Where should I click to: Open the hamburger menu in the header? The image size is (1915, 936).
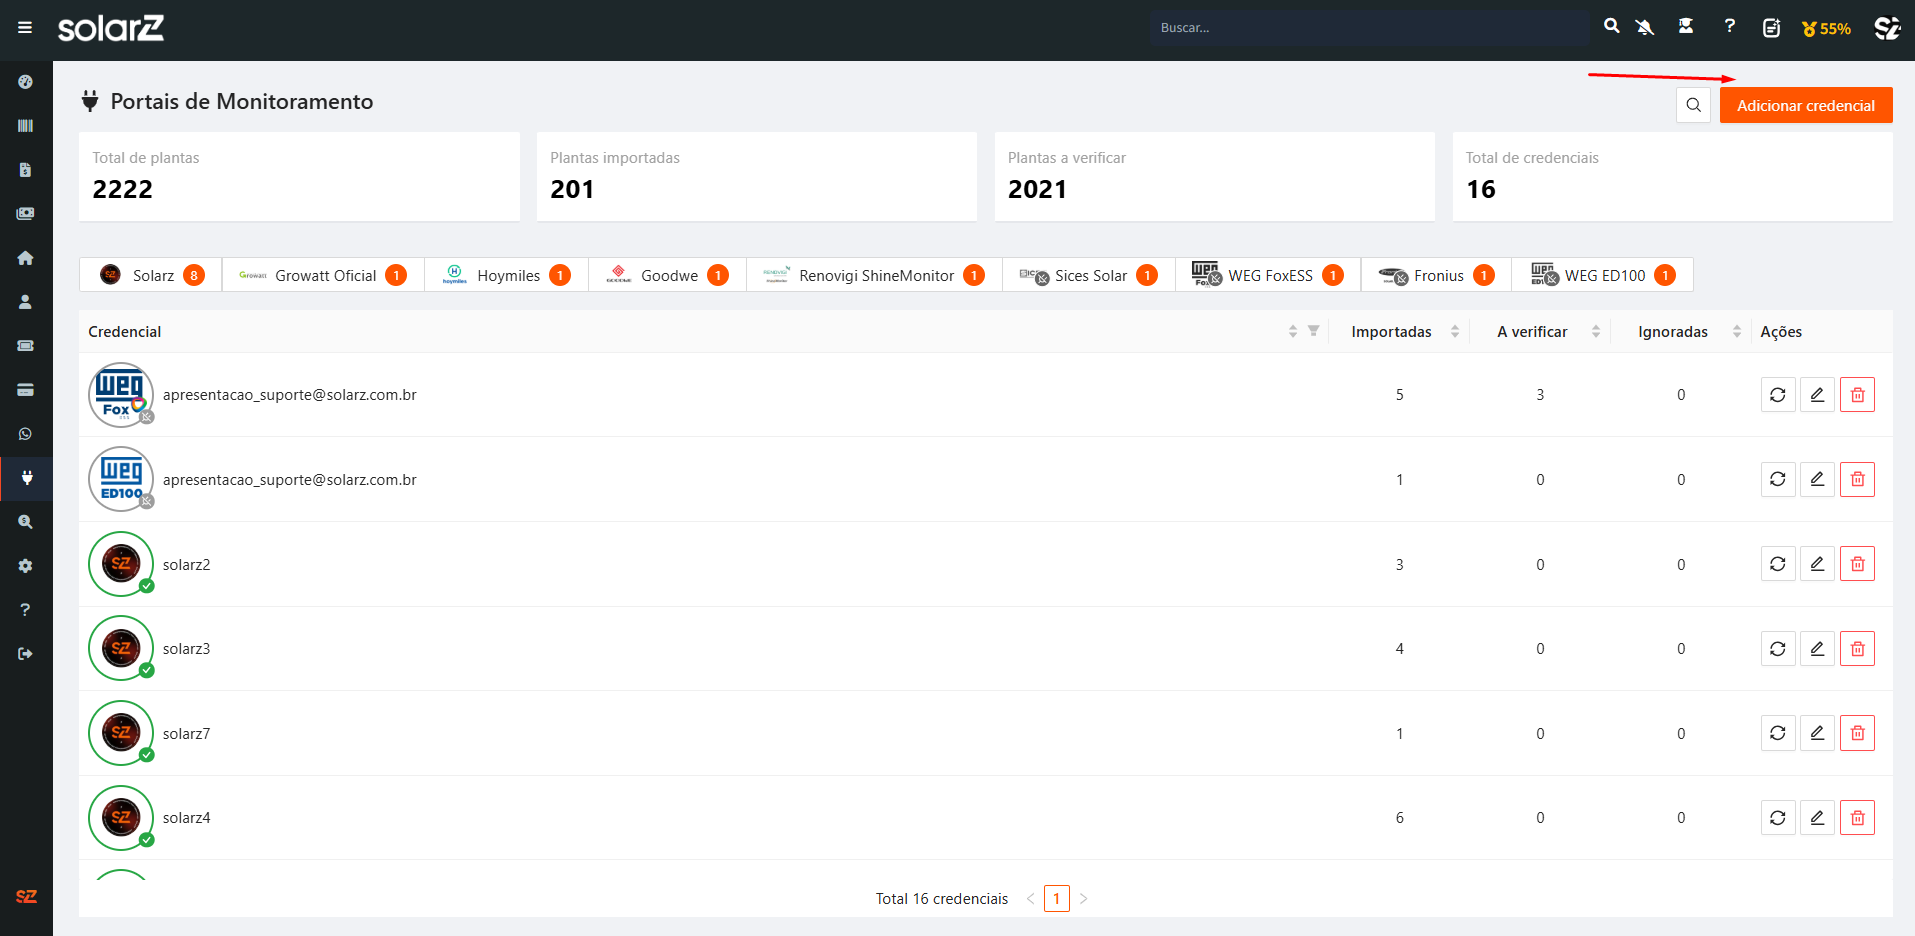[25, 28]
